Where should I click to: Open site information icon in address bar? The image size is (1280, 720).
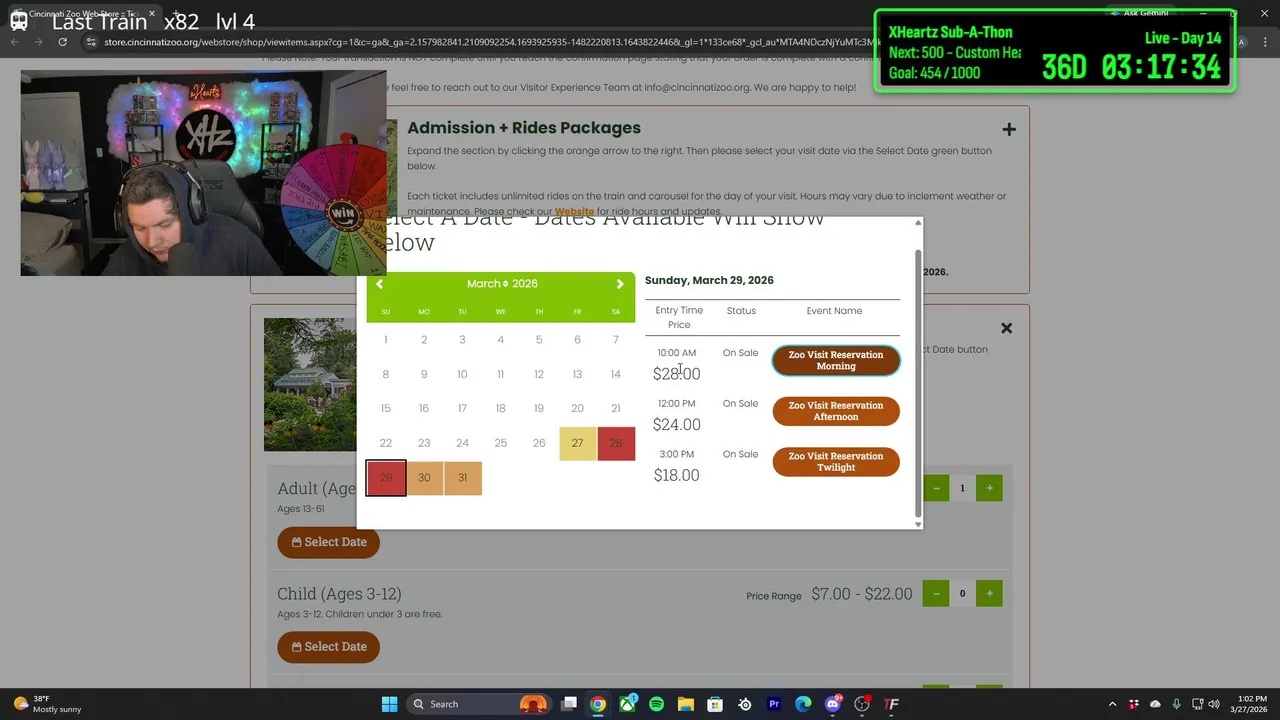click(x=91, y=42)
